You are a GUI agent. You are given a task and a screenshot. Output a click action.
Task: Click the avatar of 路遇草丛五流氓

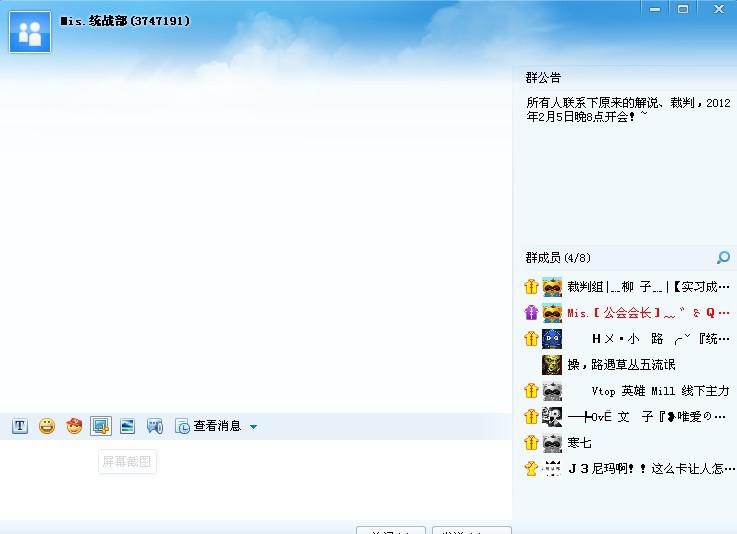pyautogui.click(x=552, y=365)
